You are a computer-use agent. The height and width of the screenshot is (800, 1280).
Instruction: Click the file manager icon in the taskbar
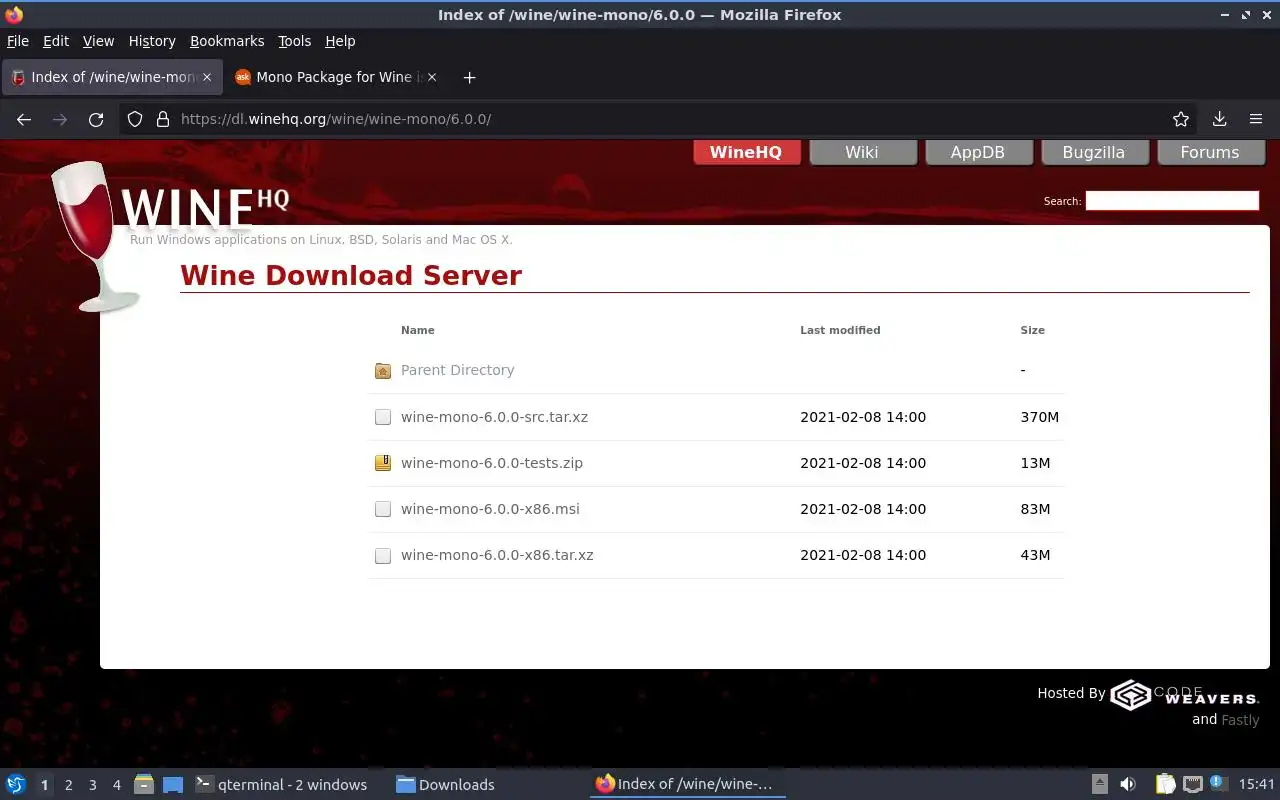143,785
